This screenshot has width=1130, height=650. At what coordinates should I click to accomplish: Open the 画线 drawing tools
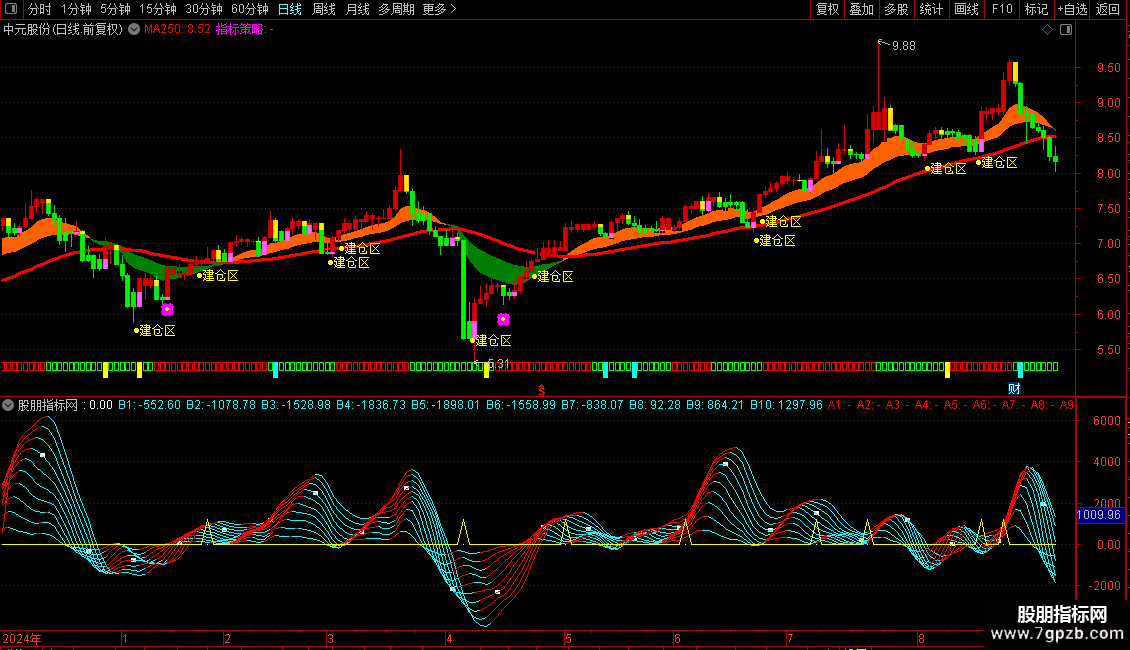(966, 9)
